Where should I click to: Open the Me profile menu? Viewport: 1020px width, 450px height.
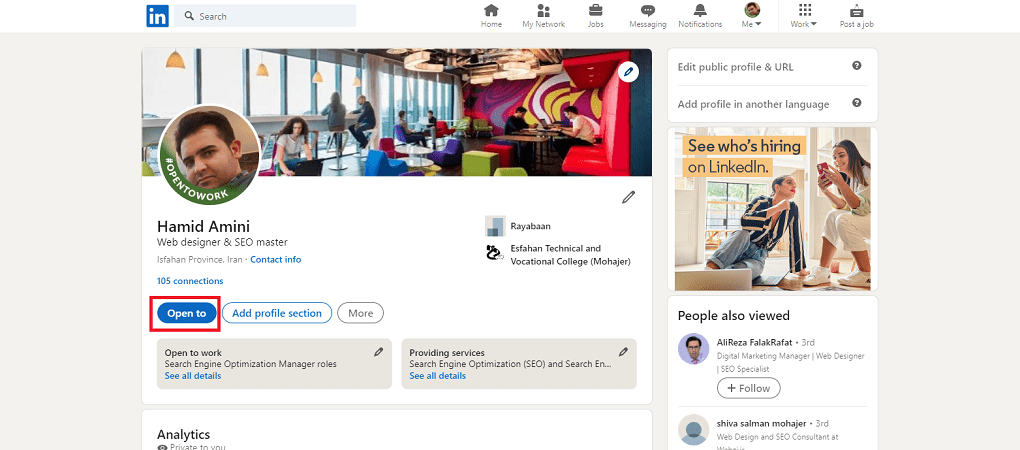pyautogui.click(x=751, y=16)
